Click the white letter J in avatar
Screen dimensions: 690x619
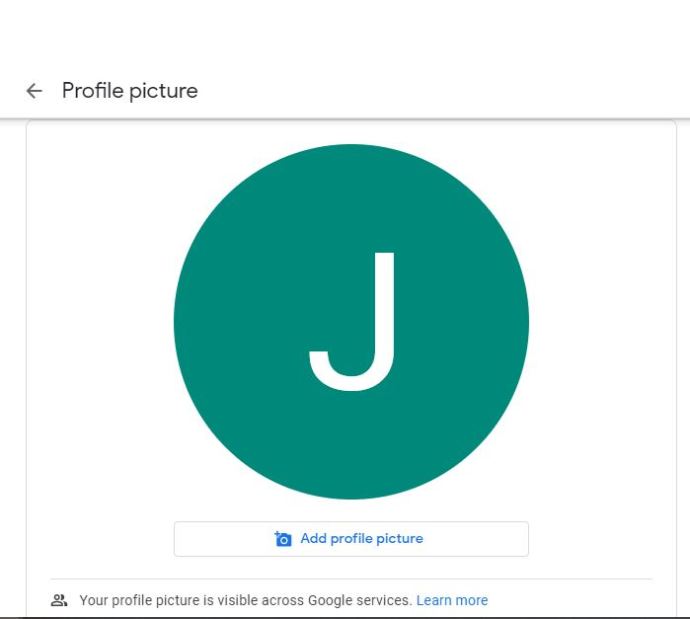pyautogui.click(x=352, y=322)
